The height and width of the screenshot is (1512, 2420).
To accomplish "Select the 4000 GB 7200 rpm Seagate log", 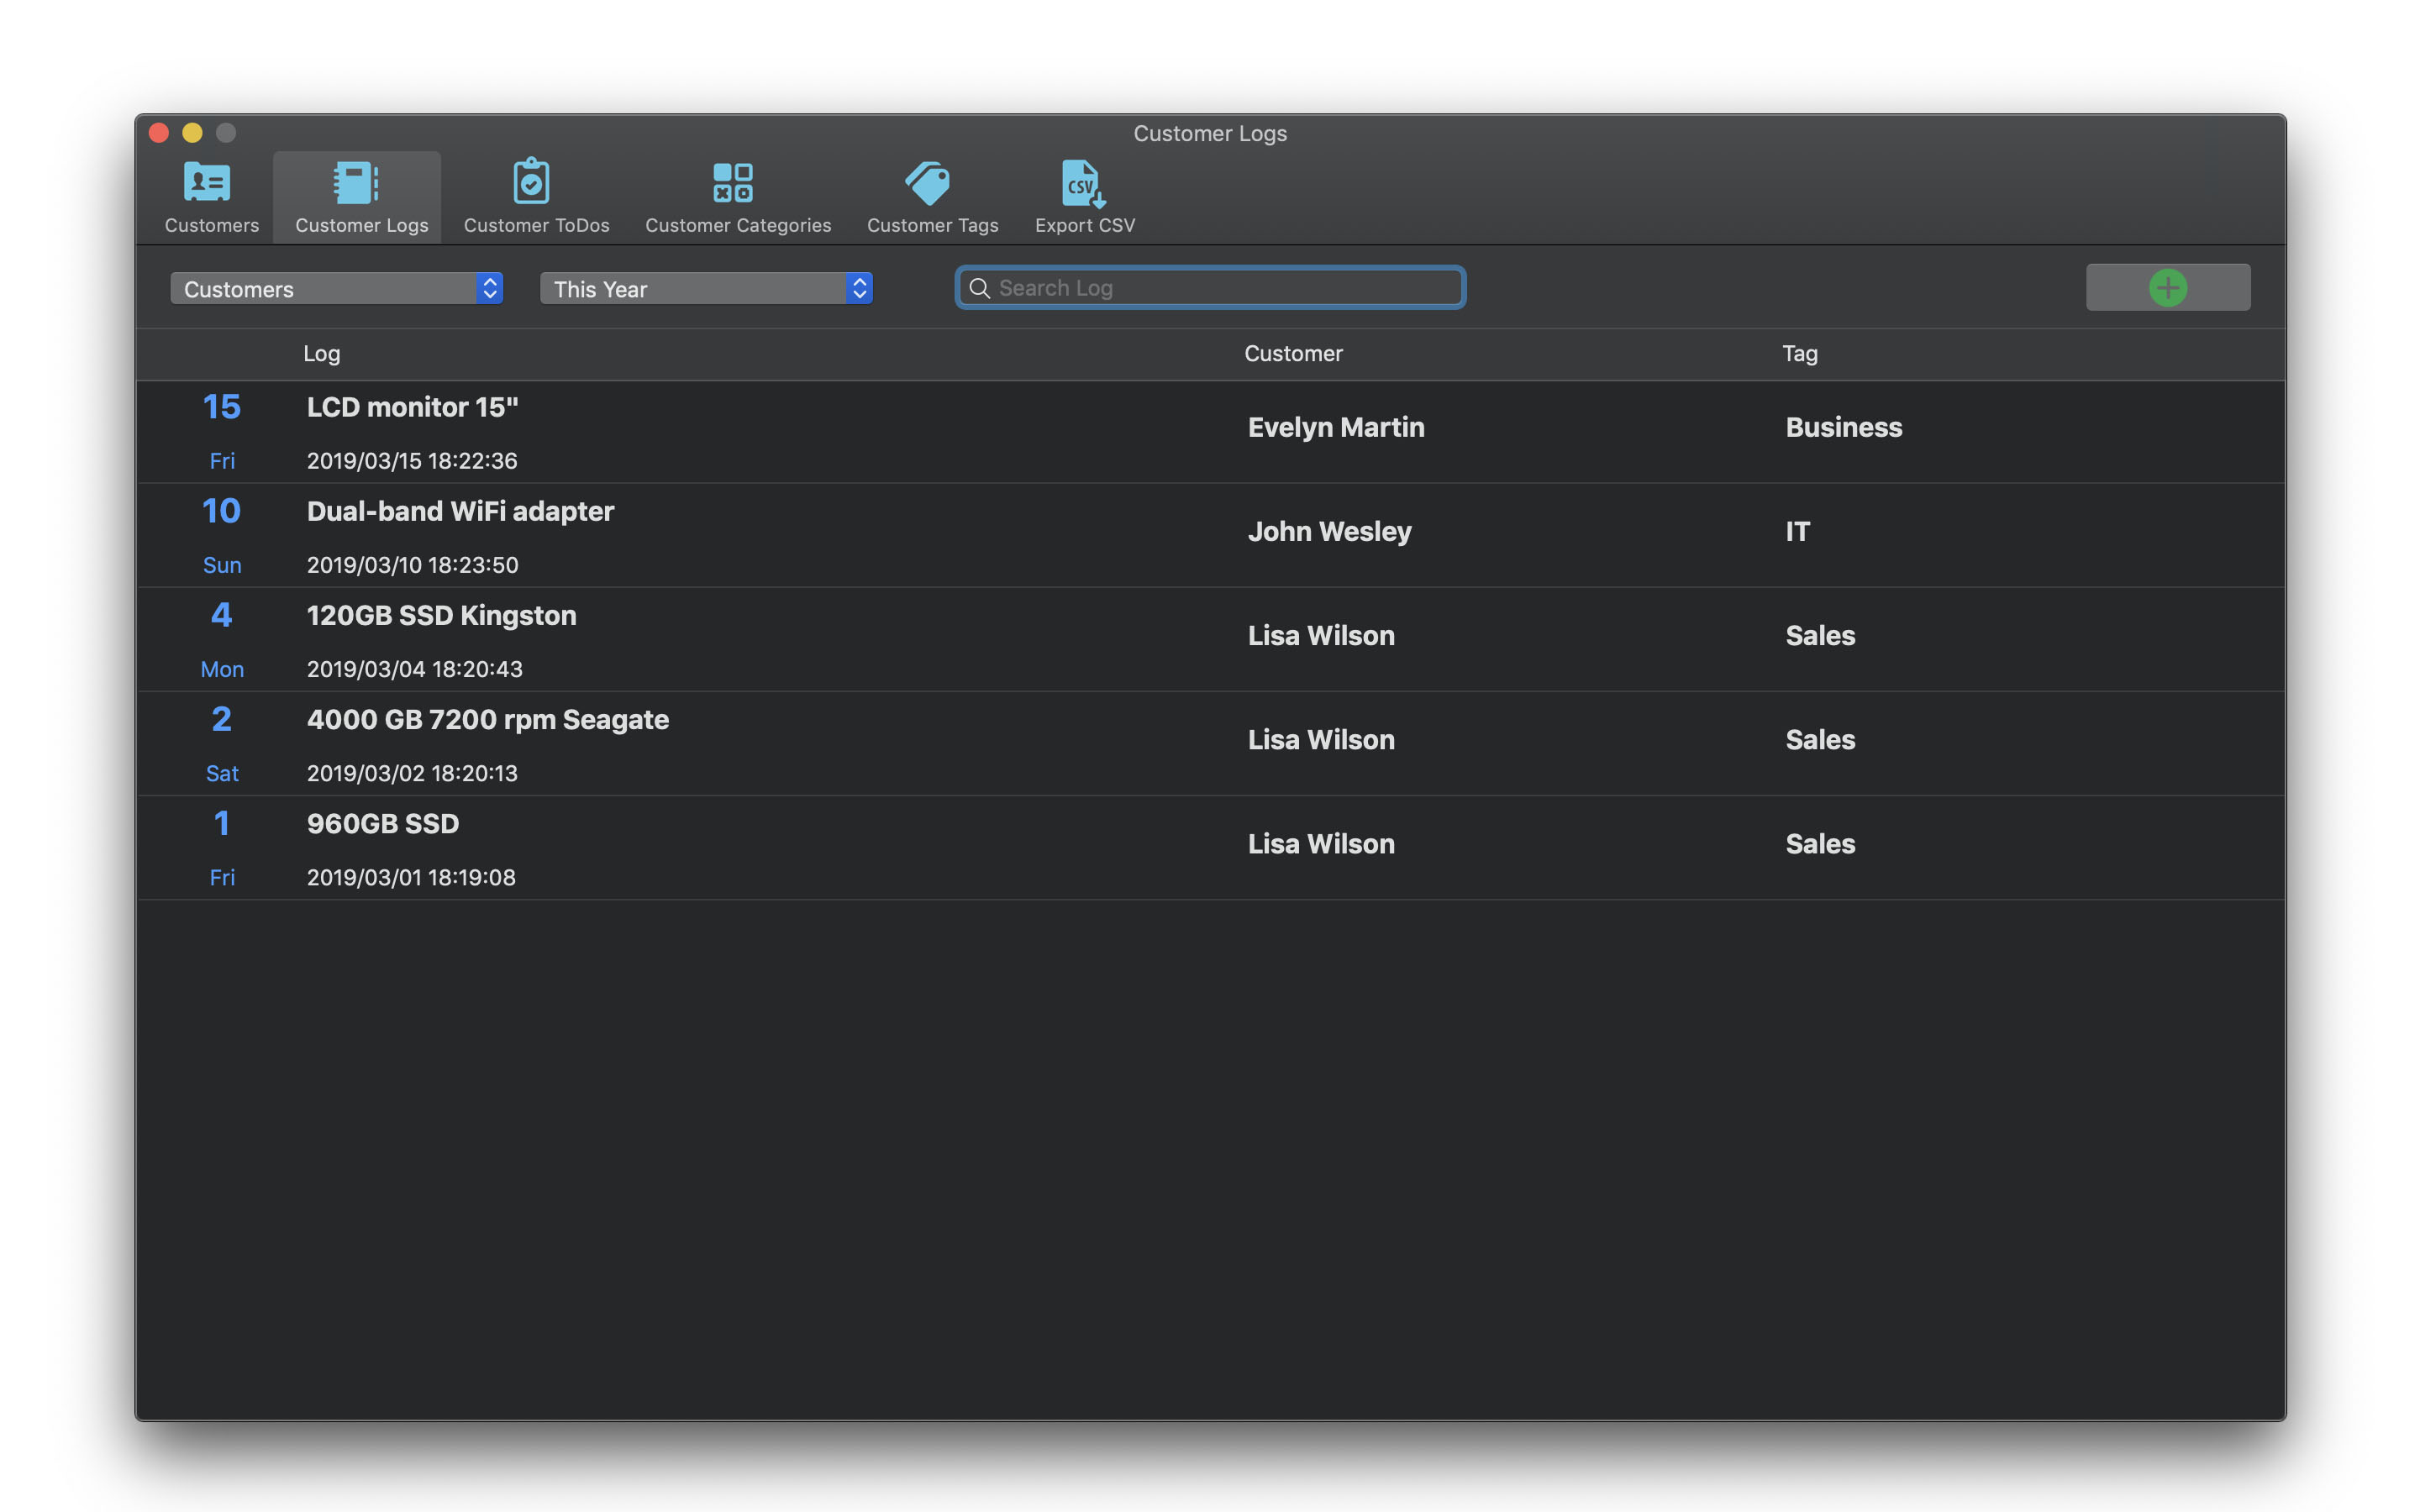I will tap(1210, 744).
